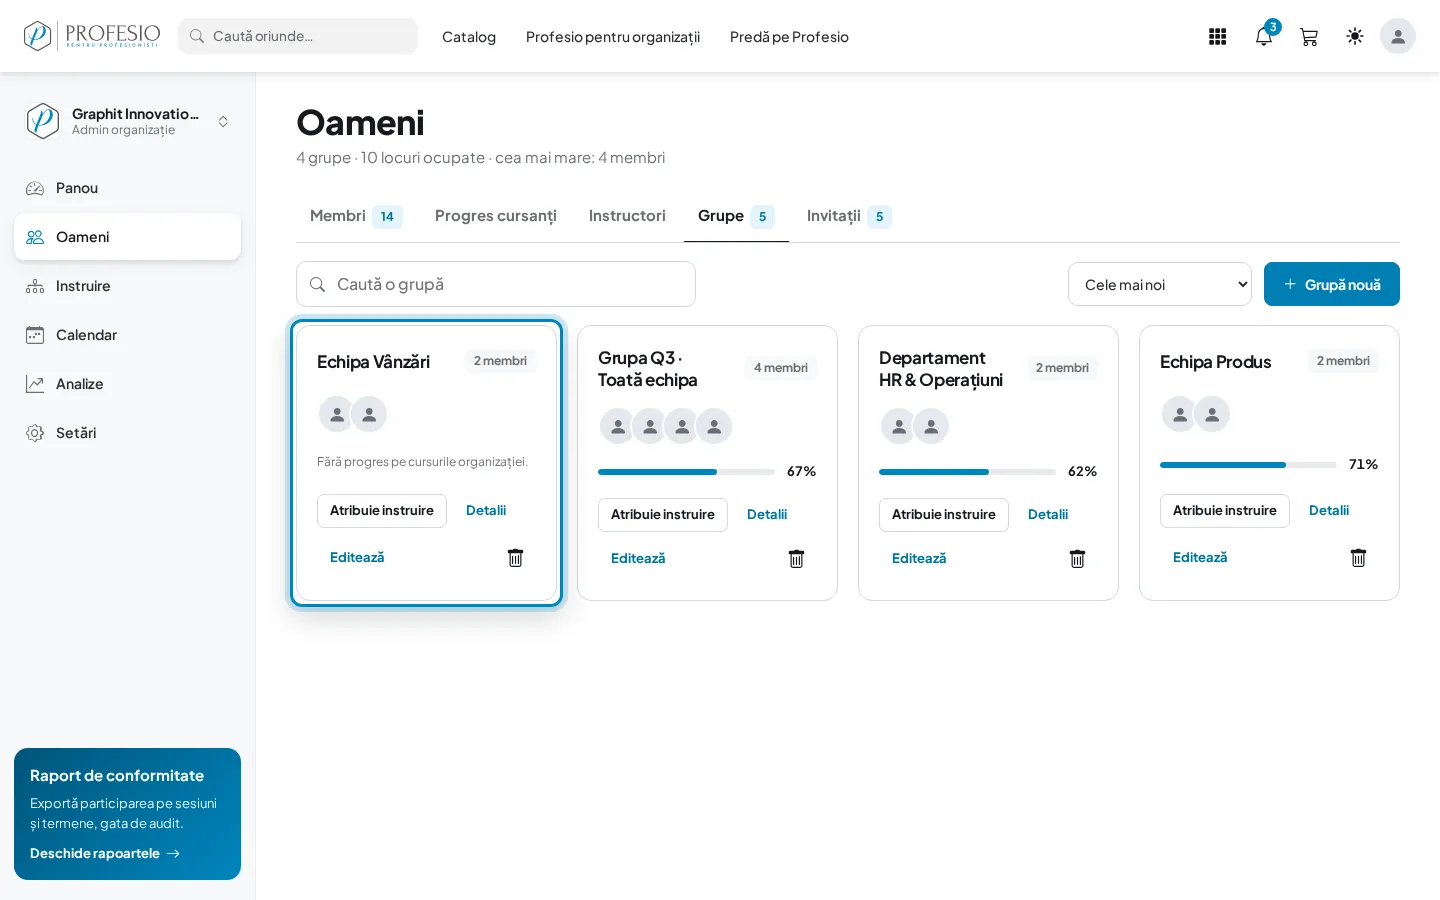Screen dimensions: 1440x900
Task: Delete the Echipa Vânzări group
Action: tap(515, 558)
